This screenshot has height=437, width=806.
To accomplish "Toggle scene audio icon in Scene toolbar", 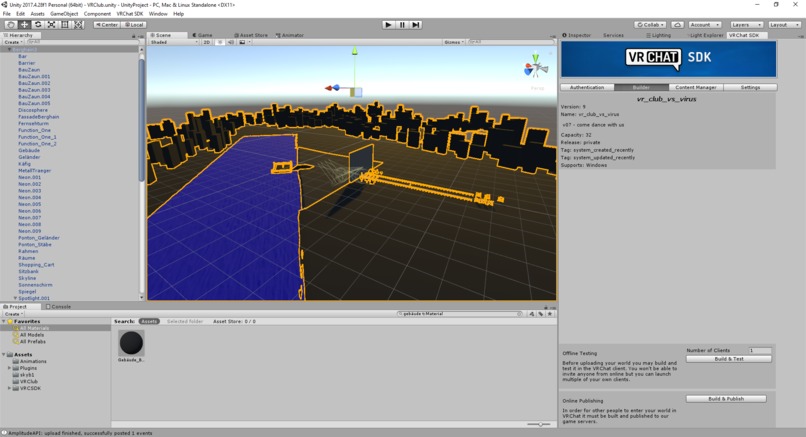I will coord(231,42).
